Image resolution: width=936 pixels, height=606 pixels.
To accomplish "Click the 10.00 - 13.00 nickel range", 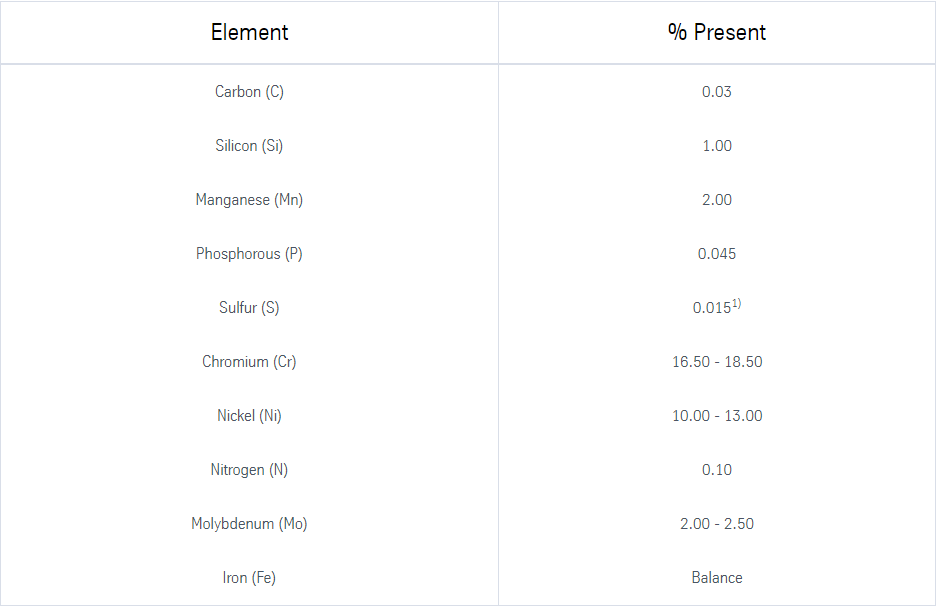I will [x=717, y=416].
